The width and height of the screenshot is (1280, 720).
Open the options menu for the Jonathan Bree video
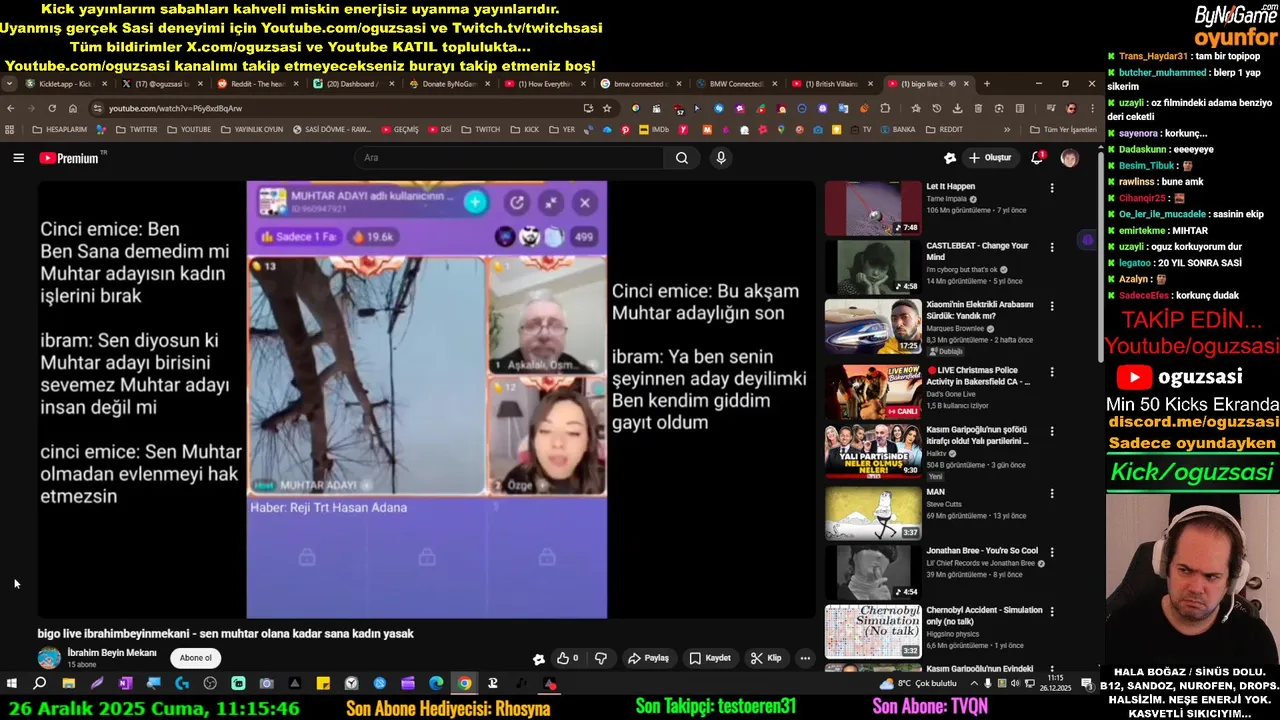click(1051, 552)
